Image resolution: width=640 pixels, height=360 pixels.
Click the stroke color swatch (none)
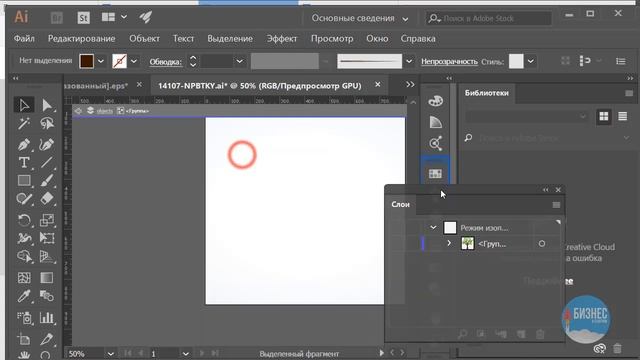coord(119,61)
